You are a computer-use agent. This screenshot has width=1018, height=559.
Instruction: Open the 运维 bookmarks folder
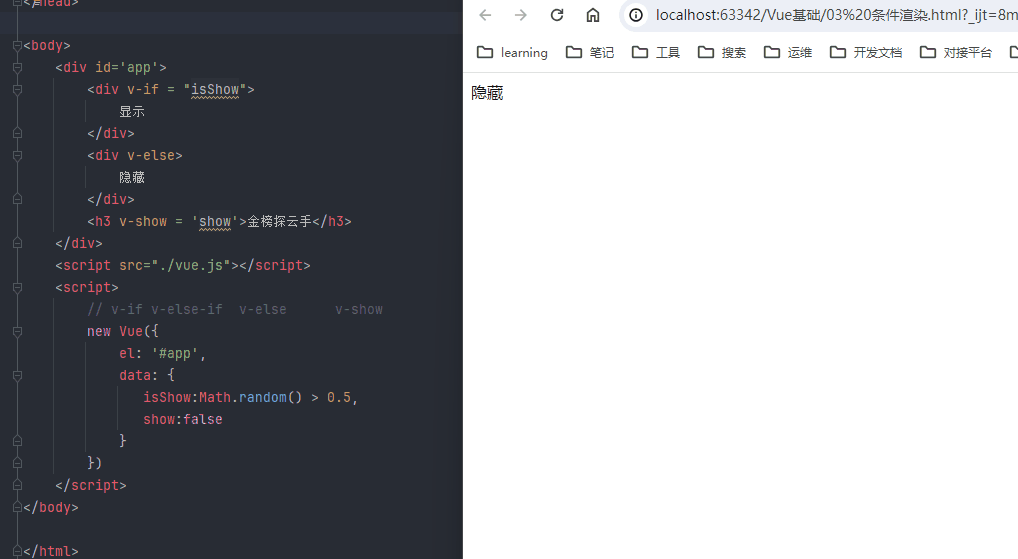(788, 53)
